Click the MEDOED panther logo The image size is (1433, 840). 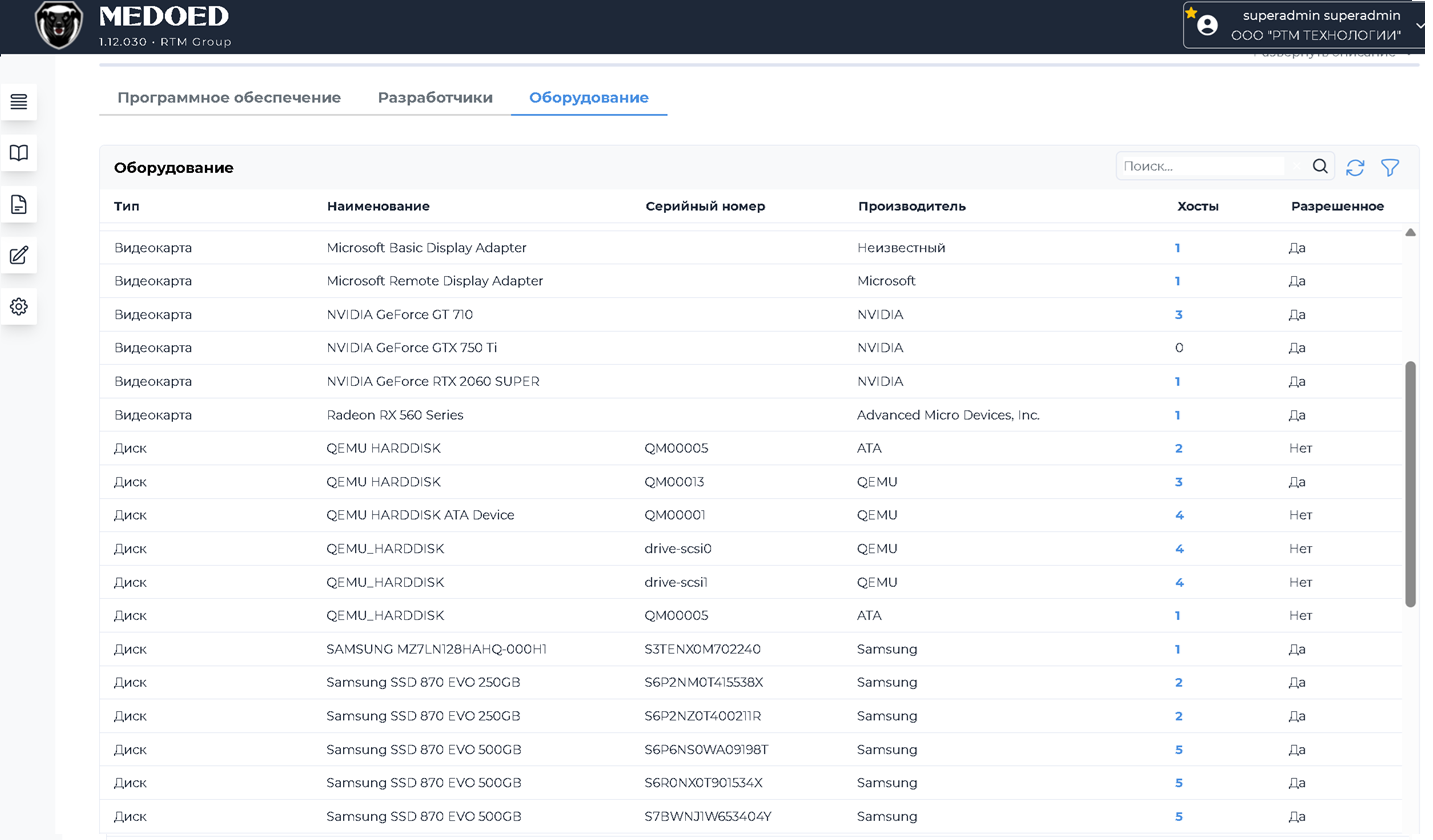59,26
